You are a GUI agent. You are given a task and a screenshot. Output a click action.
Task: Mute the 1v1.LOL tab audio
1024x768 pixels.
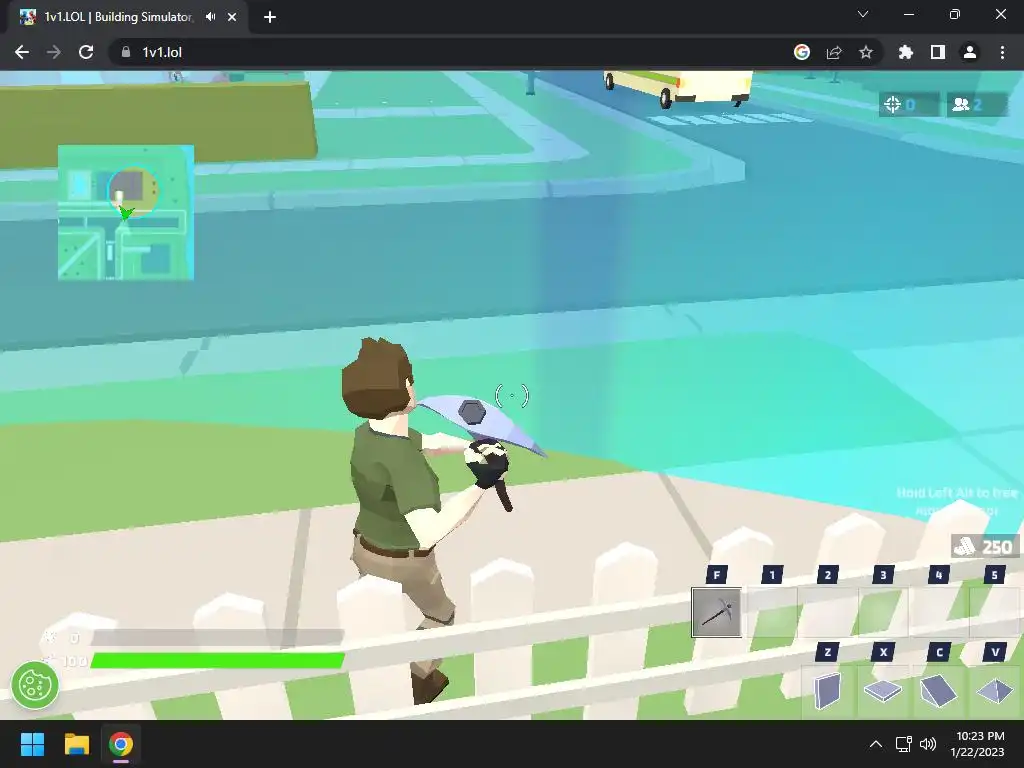coord(210,17)
